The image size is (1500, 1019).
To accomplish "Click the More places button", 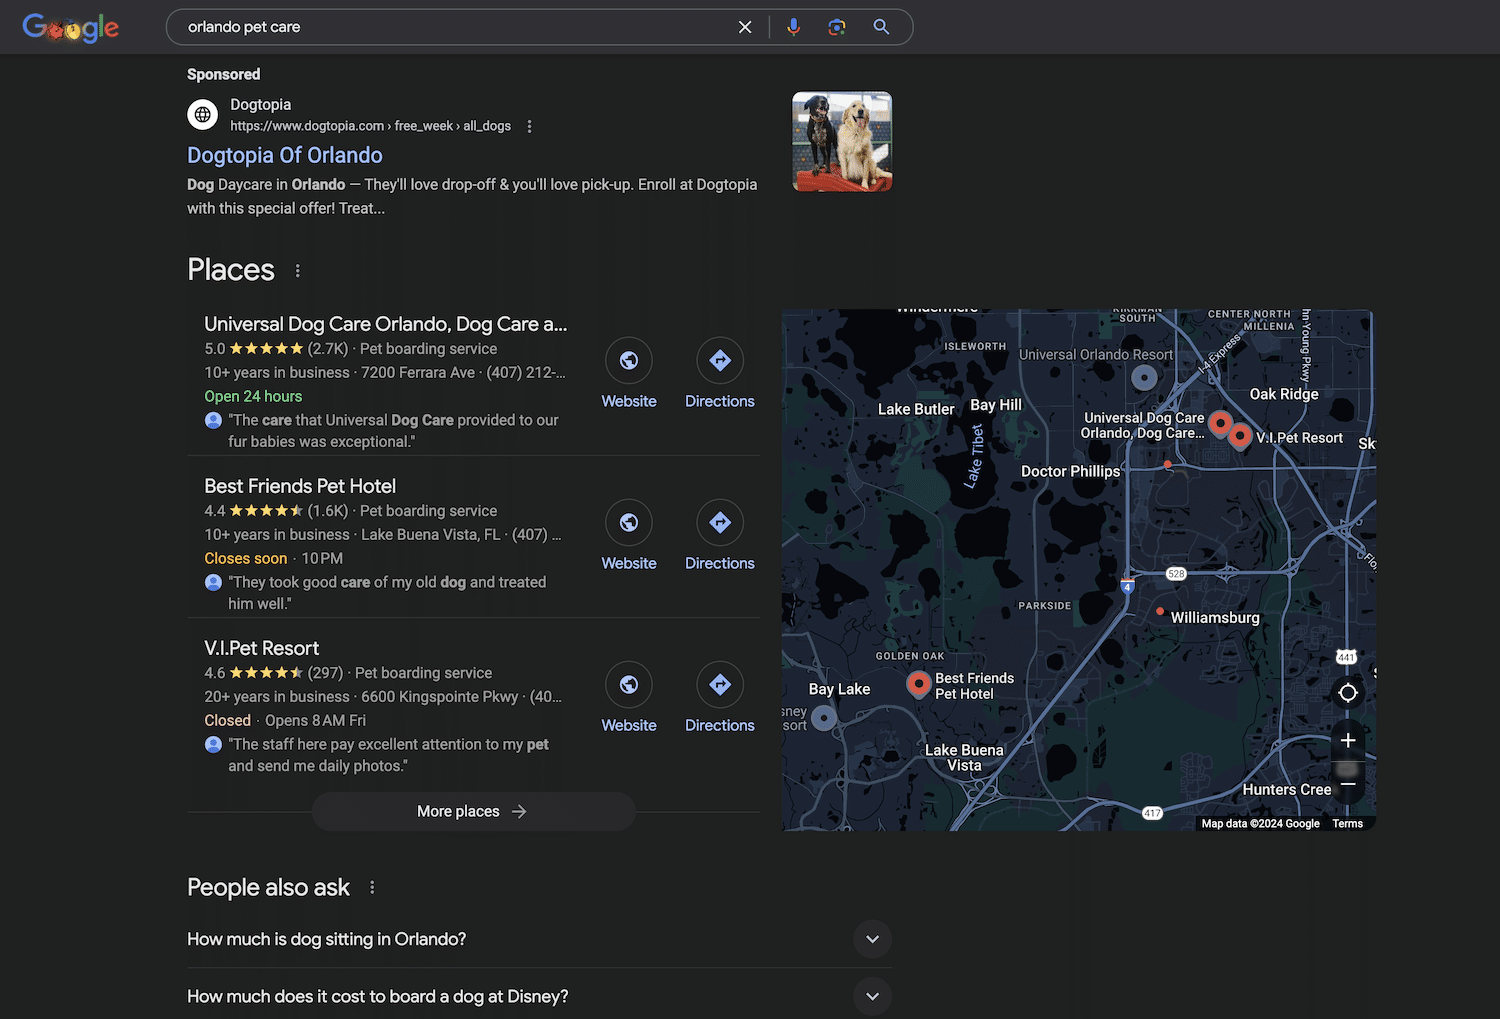I will (x=473, y=811).
